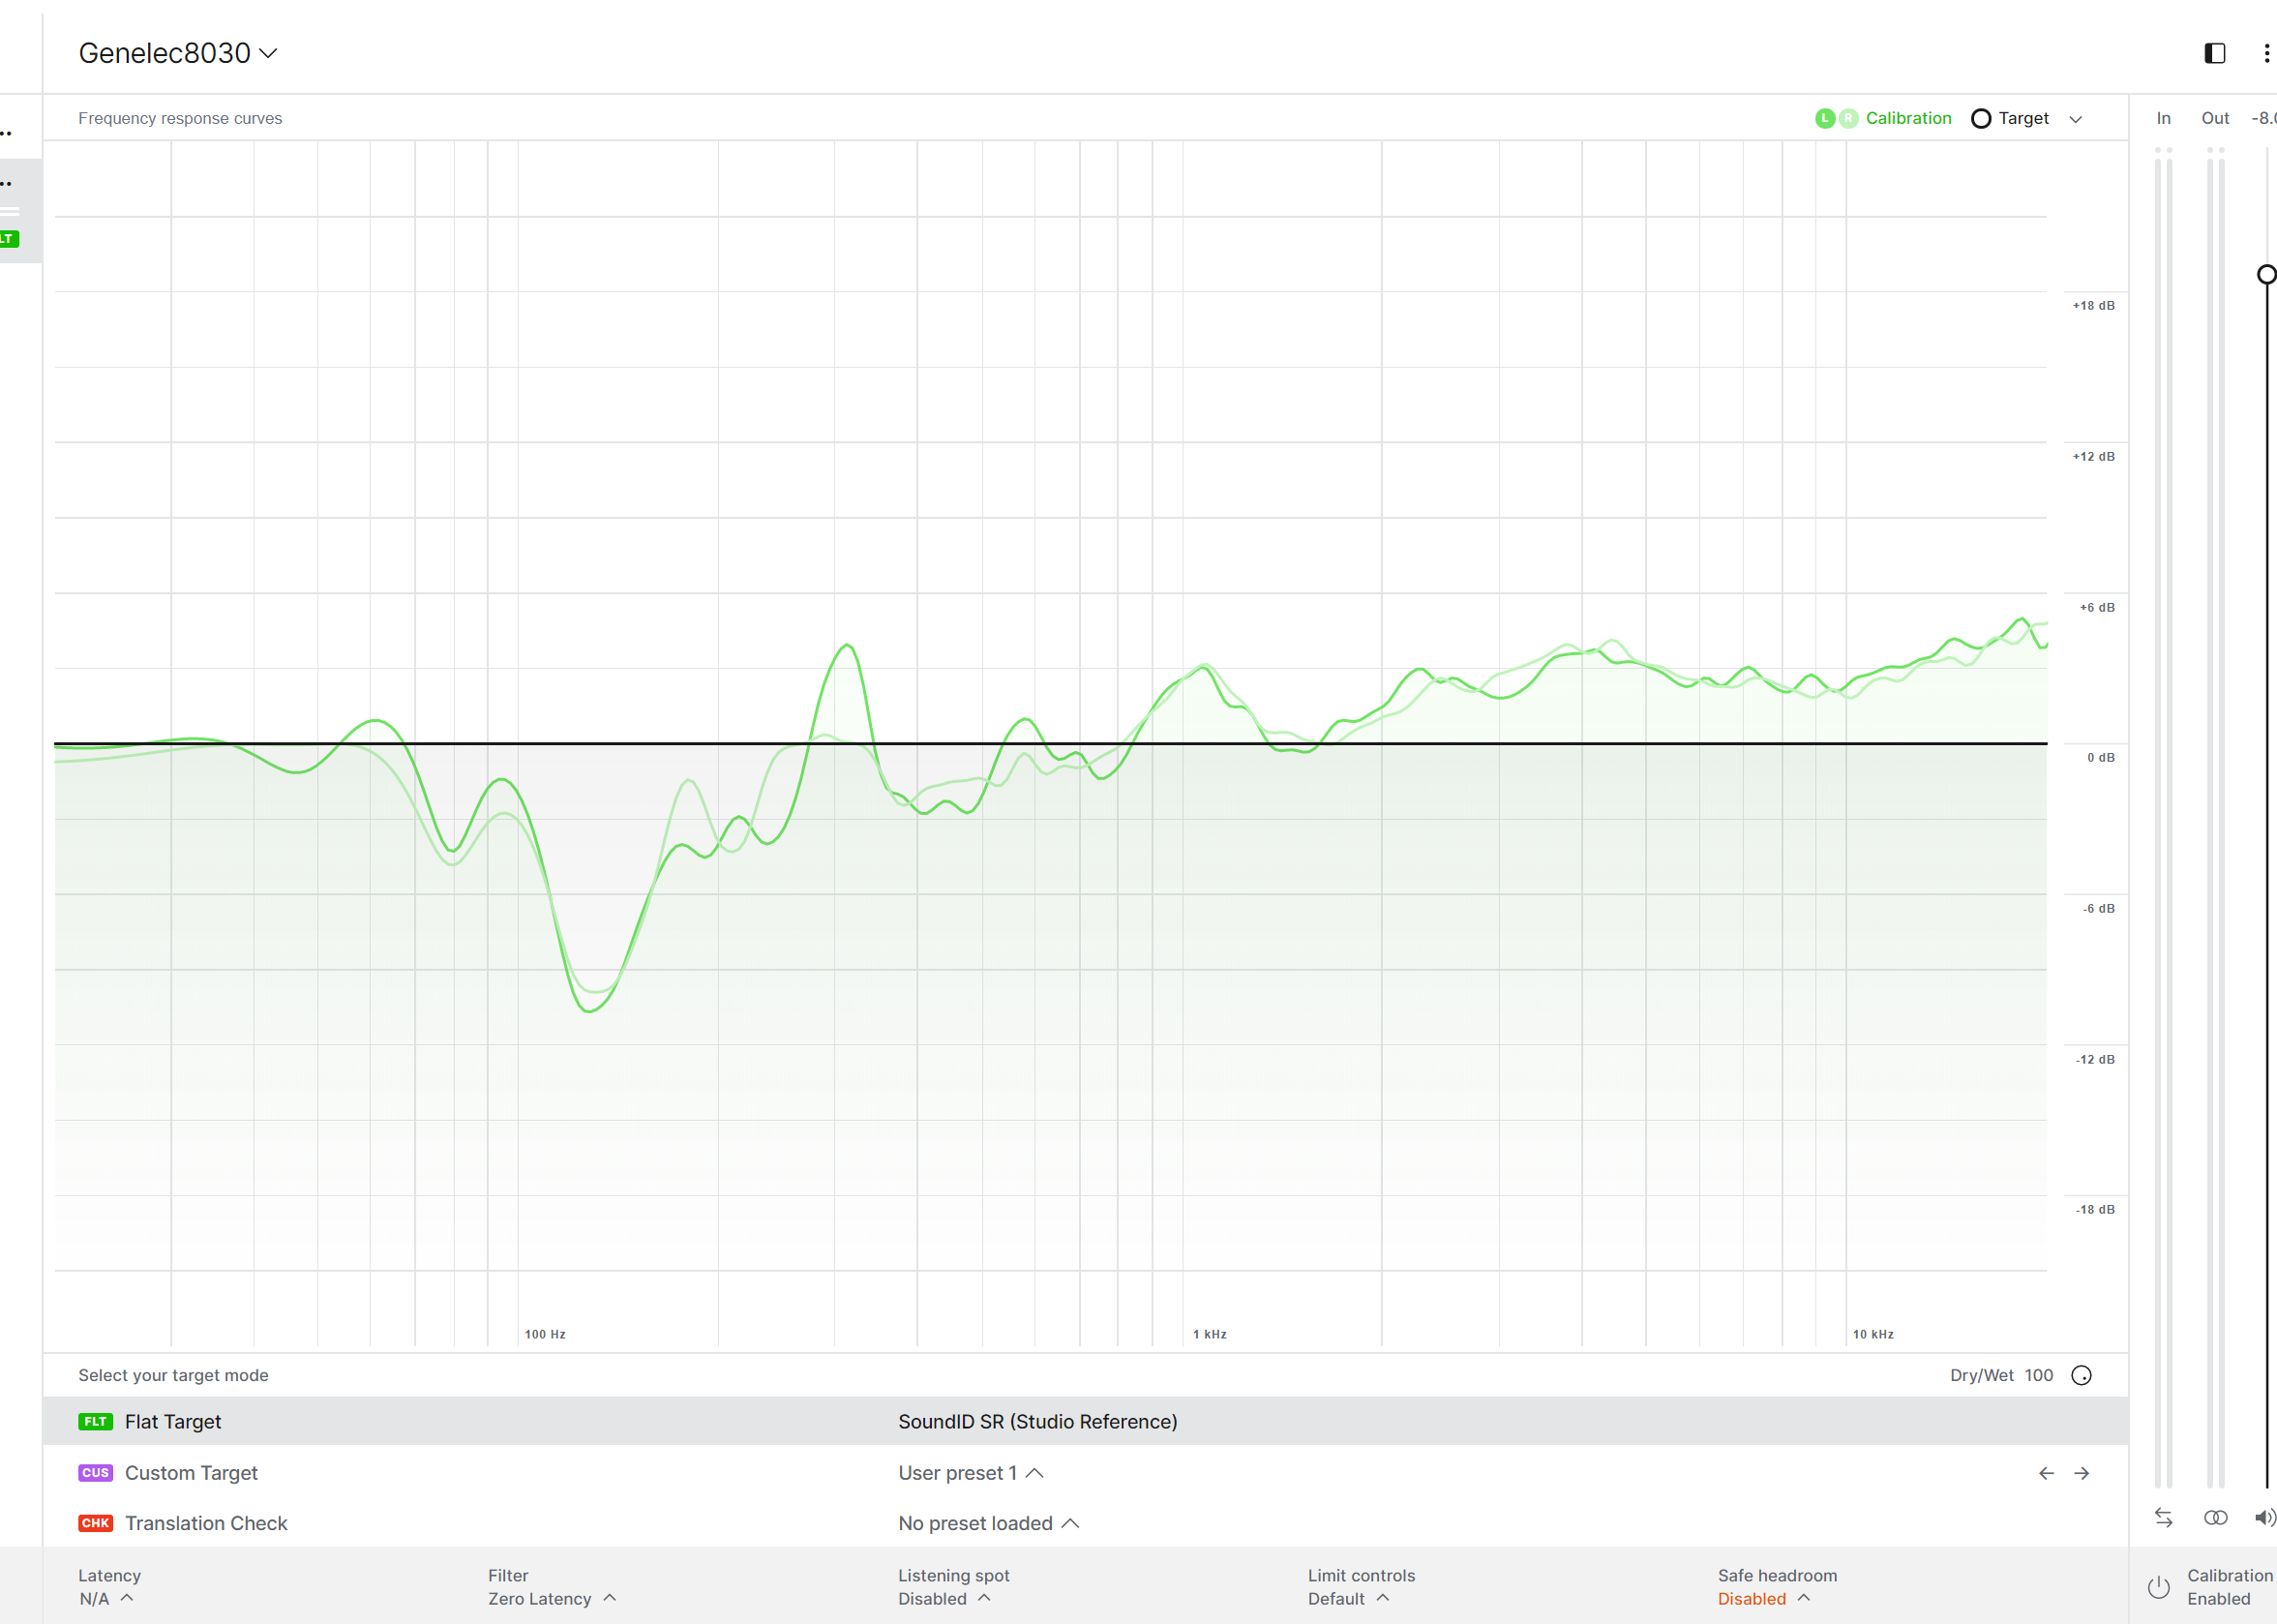Click the mono overlapping circles icon
The image size is (2277, 1624).
[2215, 1517]
